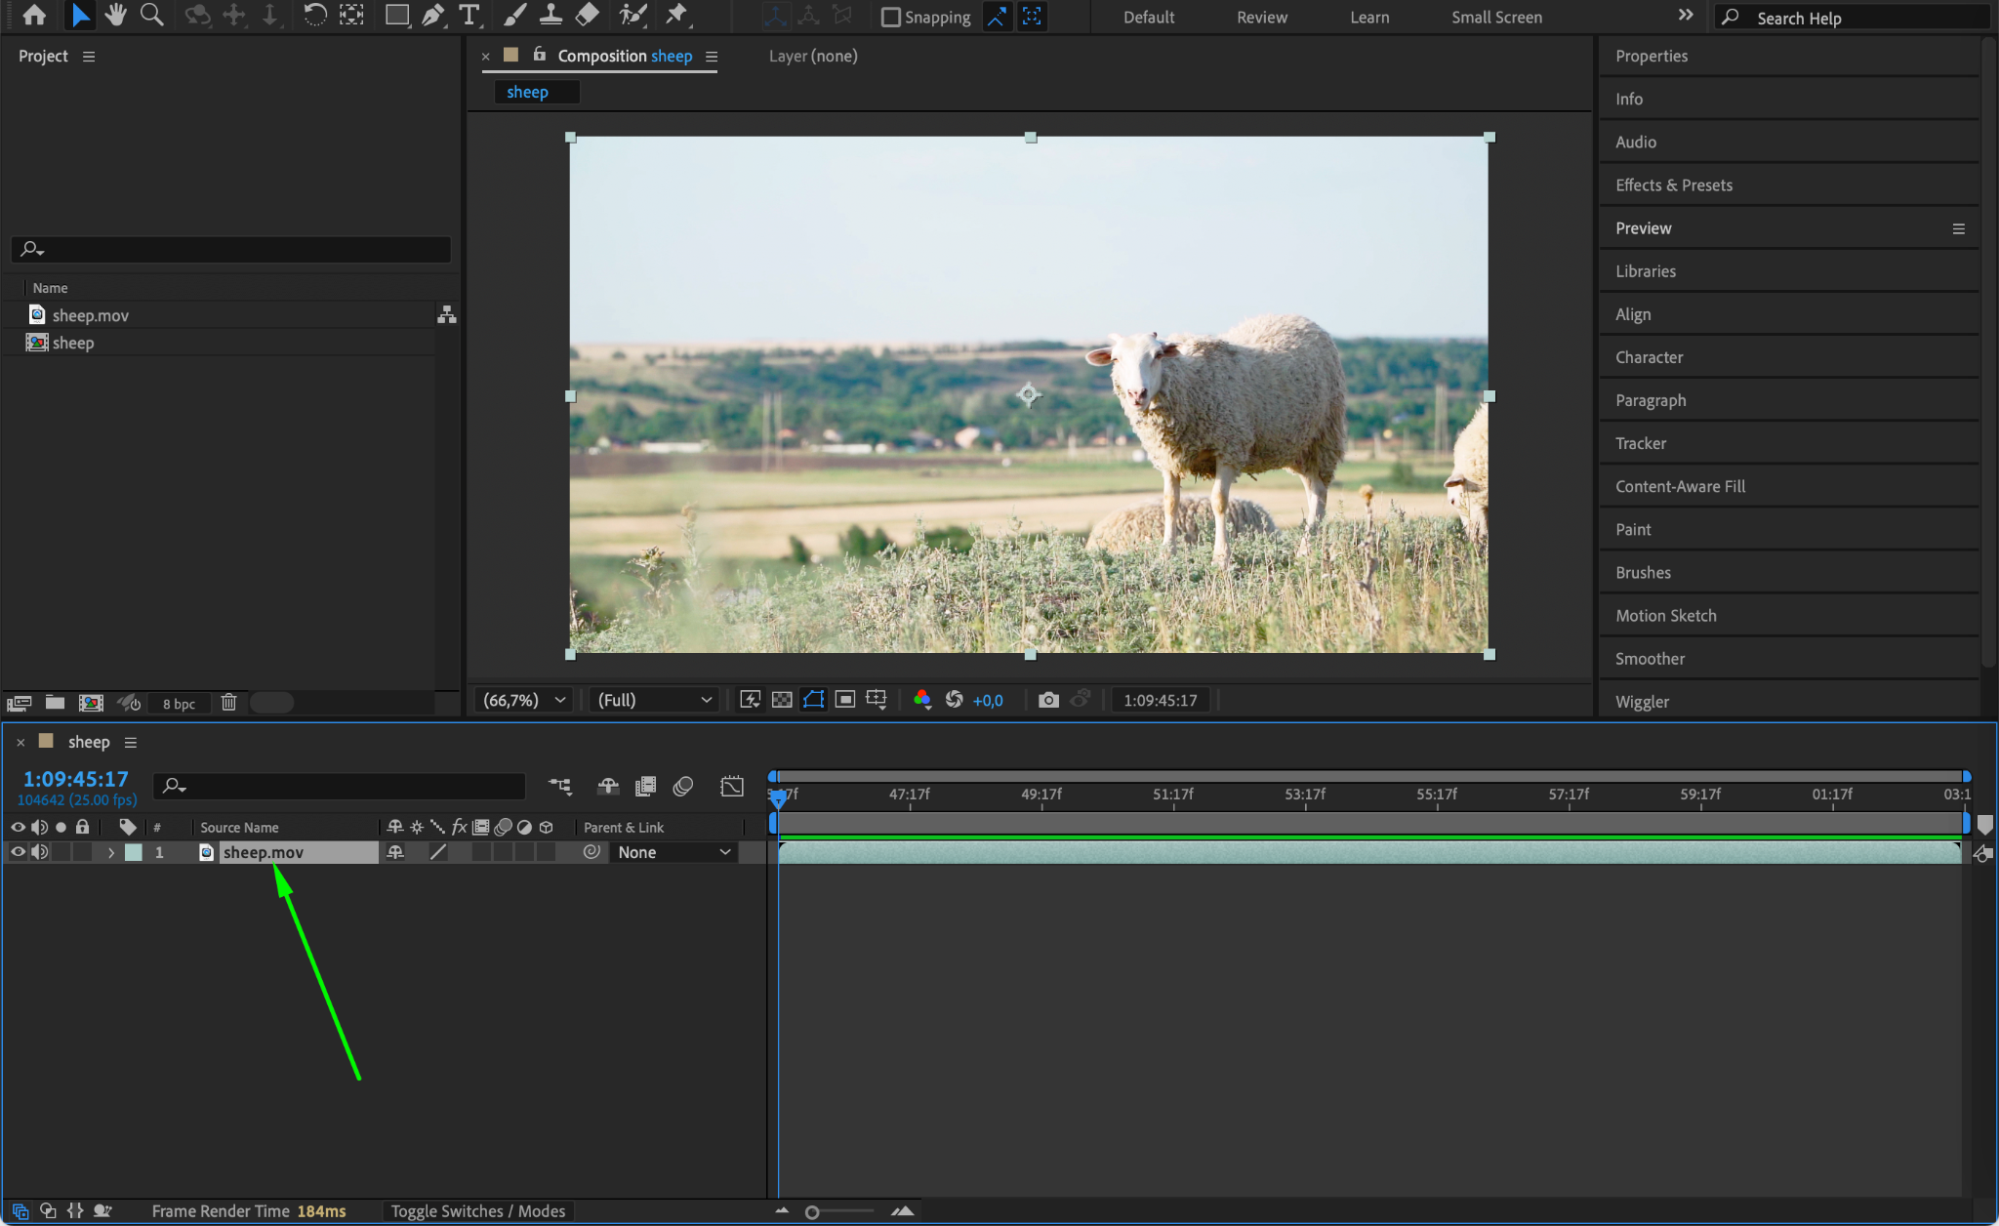This screenshot has width=1999, height=1226.
Task: Toggle the transparency grid in viewer
Action: [782, 700]
